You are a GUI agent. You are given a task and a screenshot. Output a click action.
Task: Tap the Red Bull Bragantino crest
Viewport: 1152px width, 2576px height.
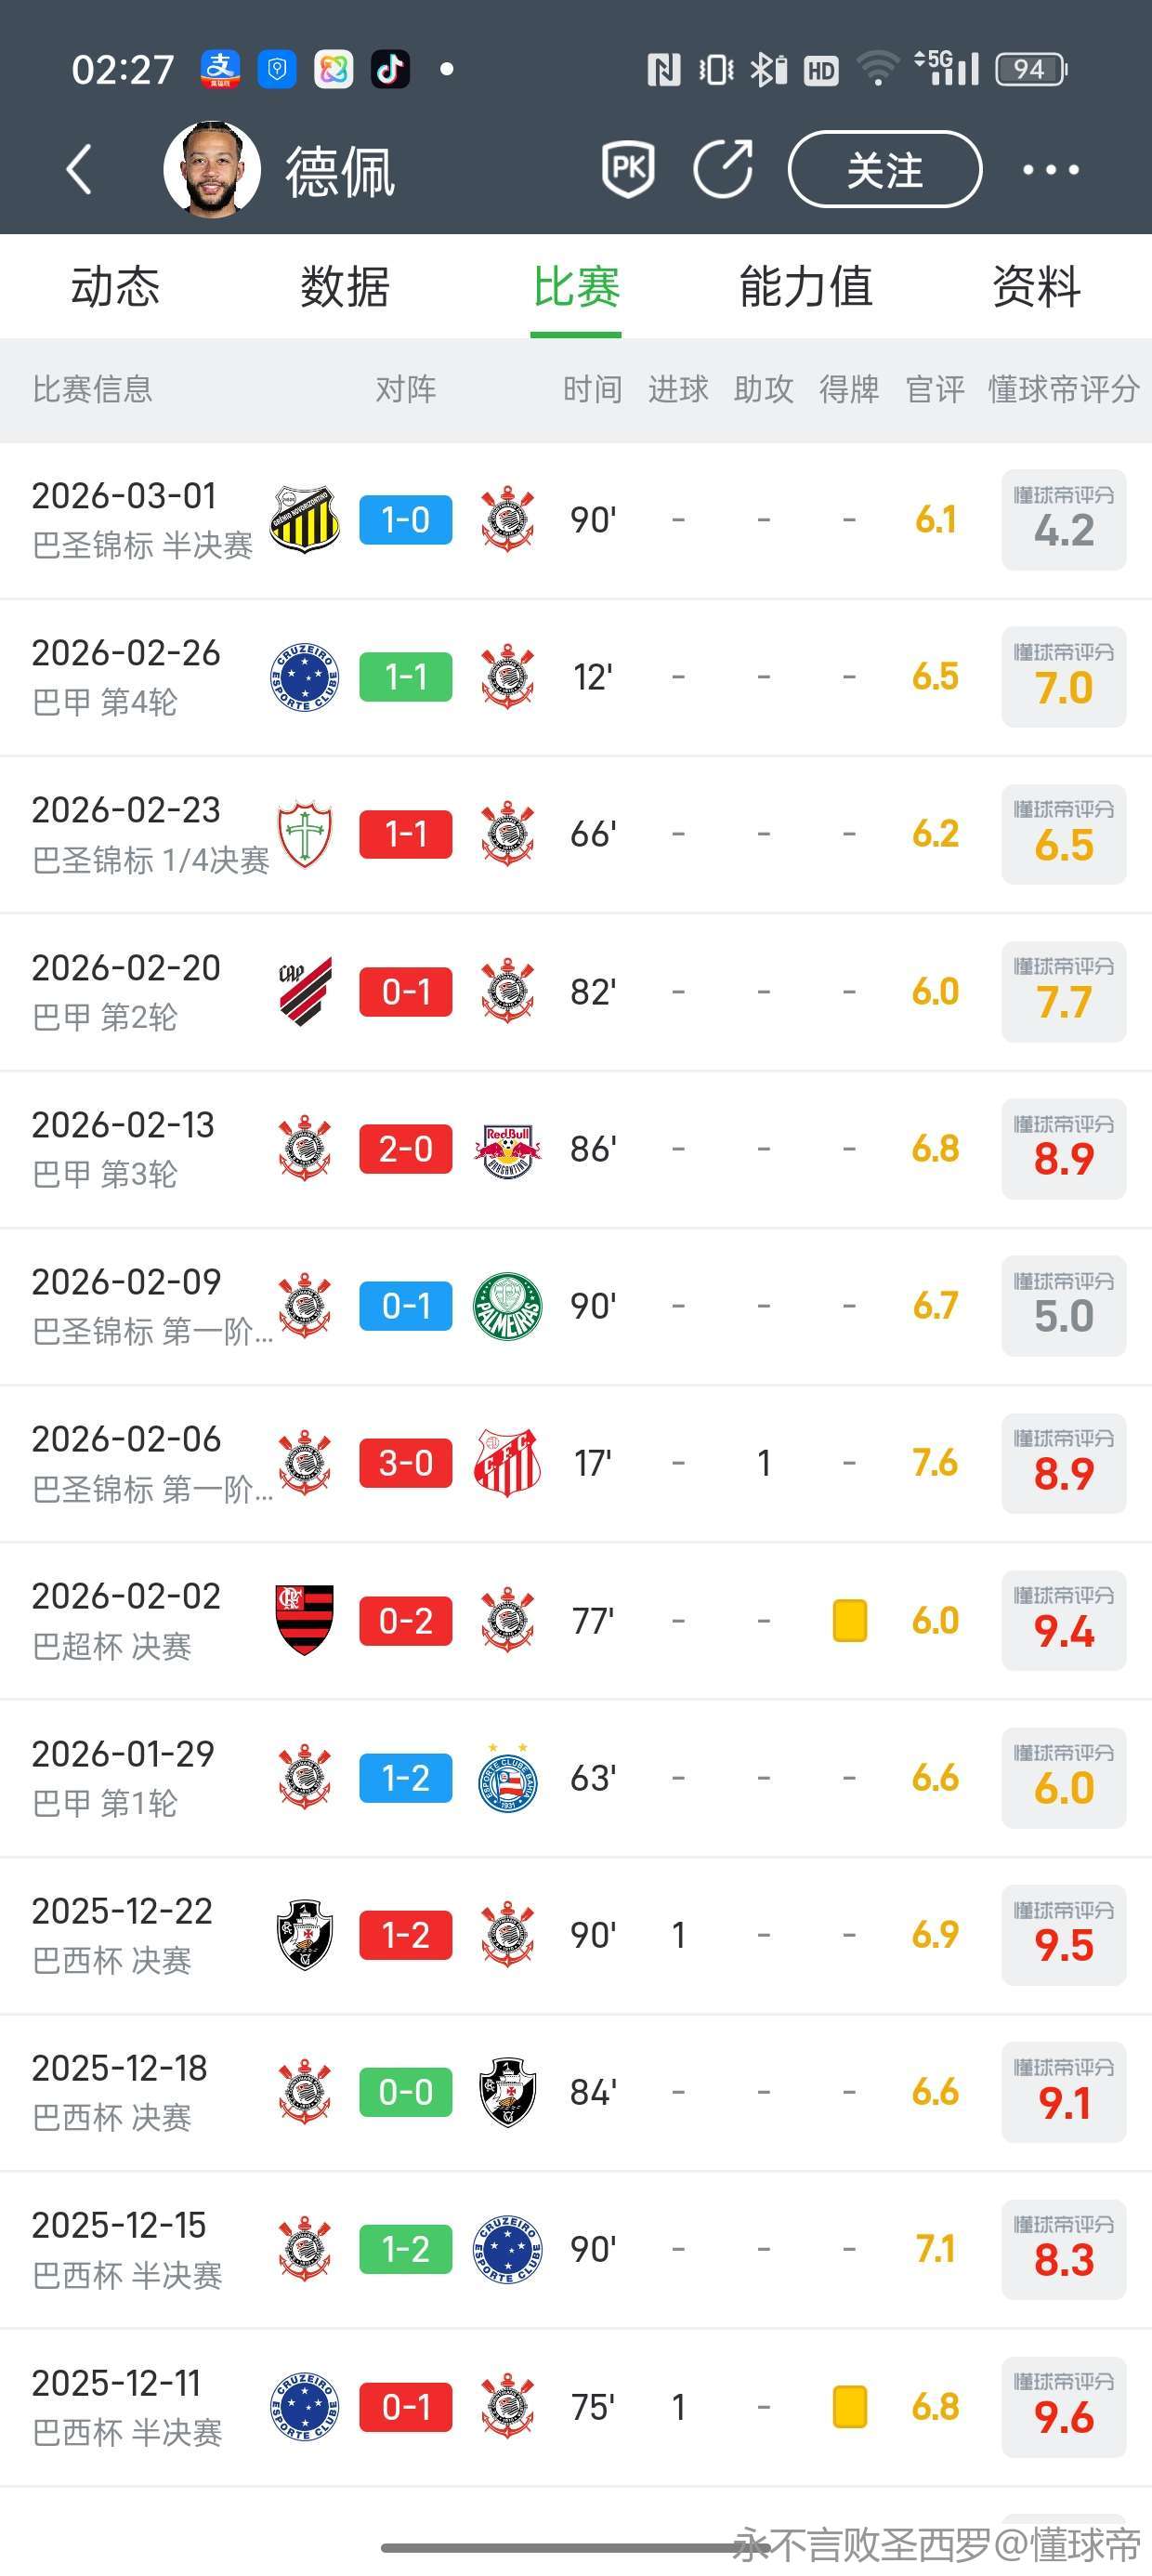[507, 1149]
